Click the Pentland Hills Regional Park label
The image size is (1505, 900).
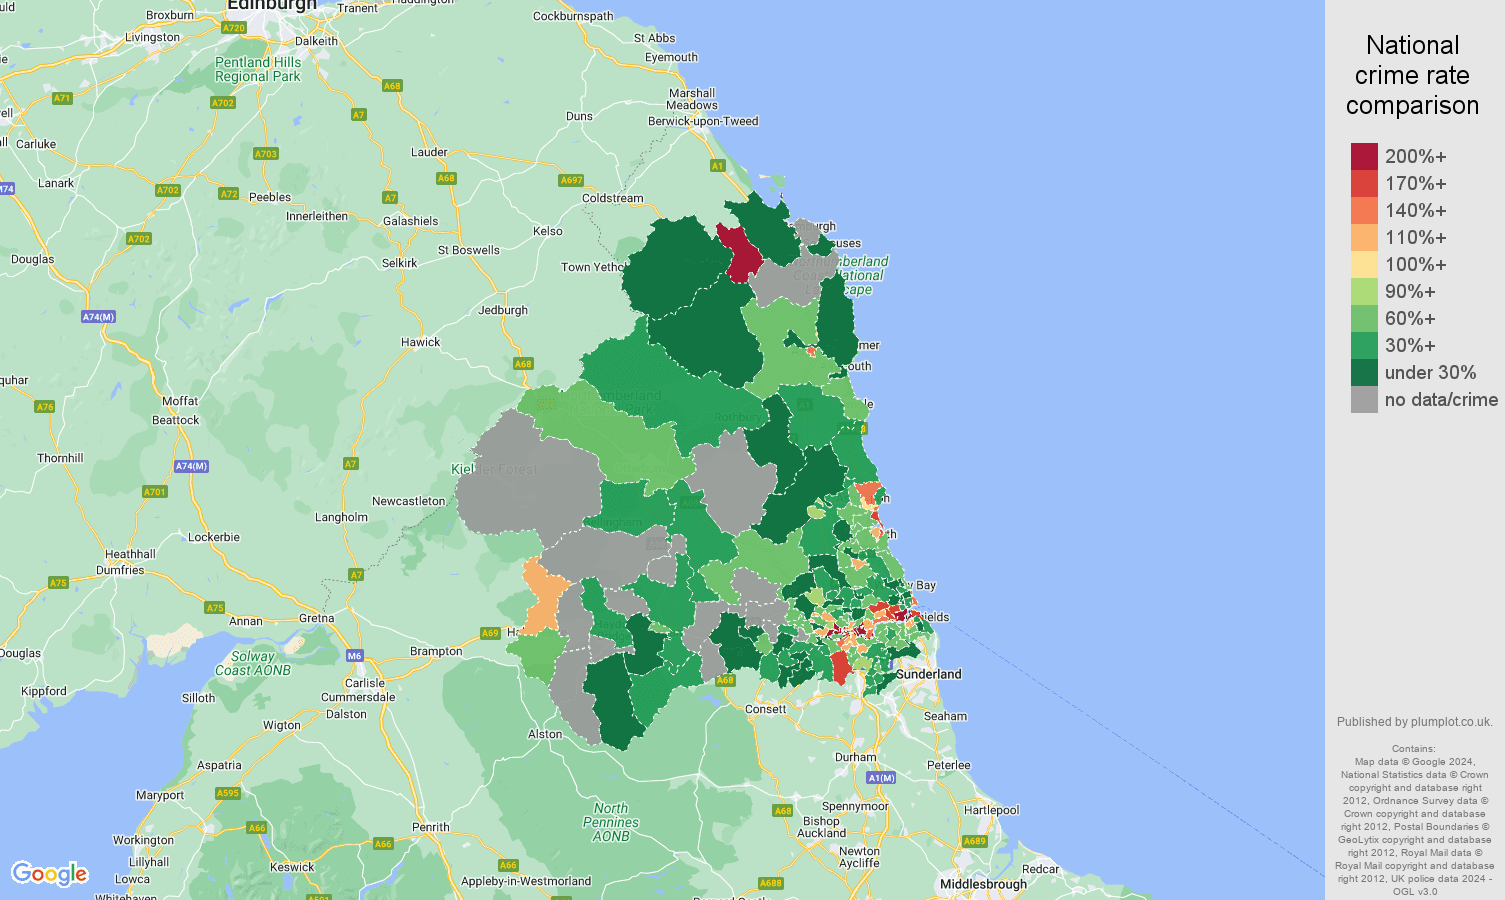(258, 69)
